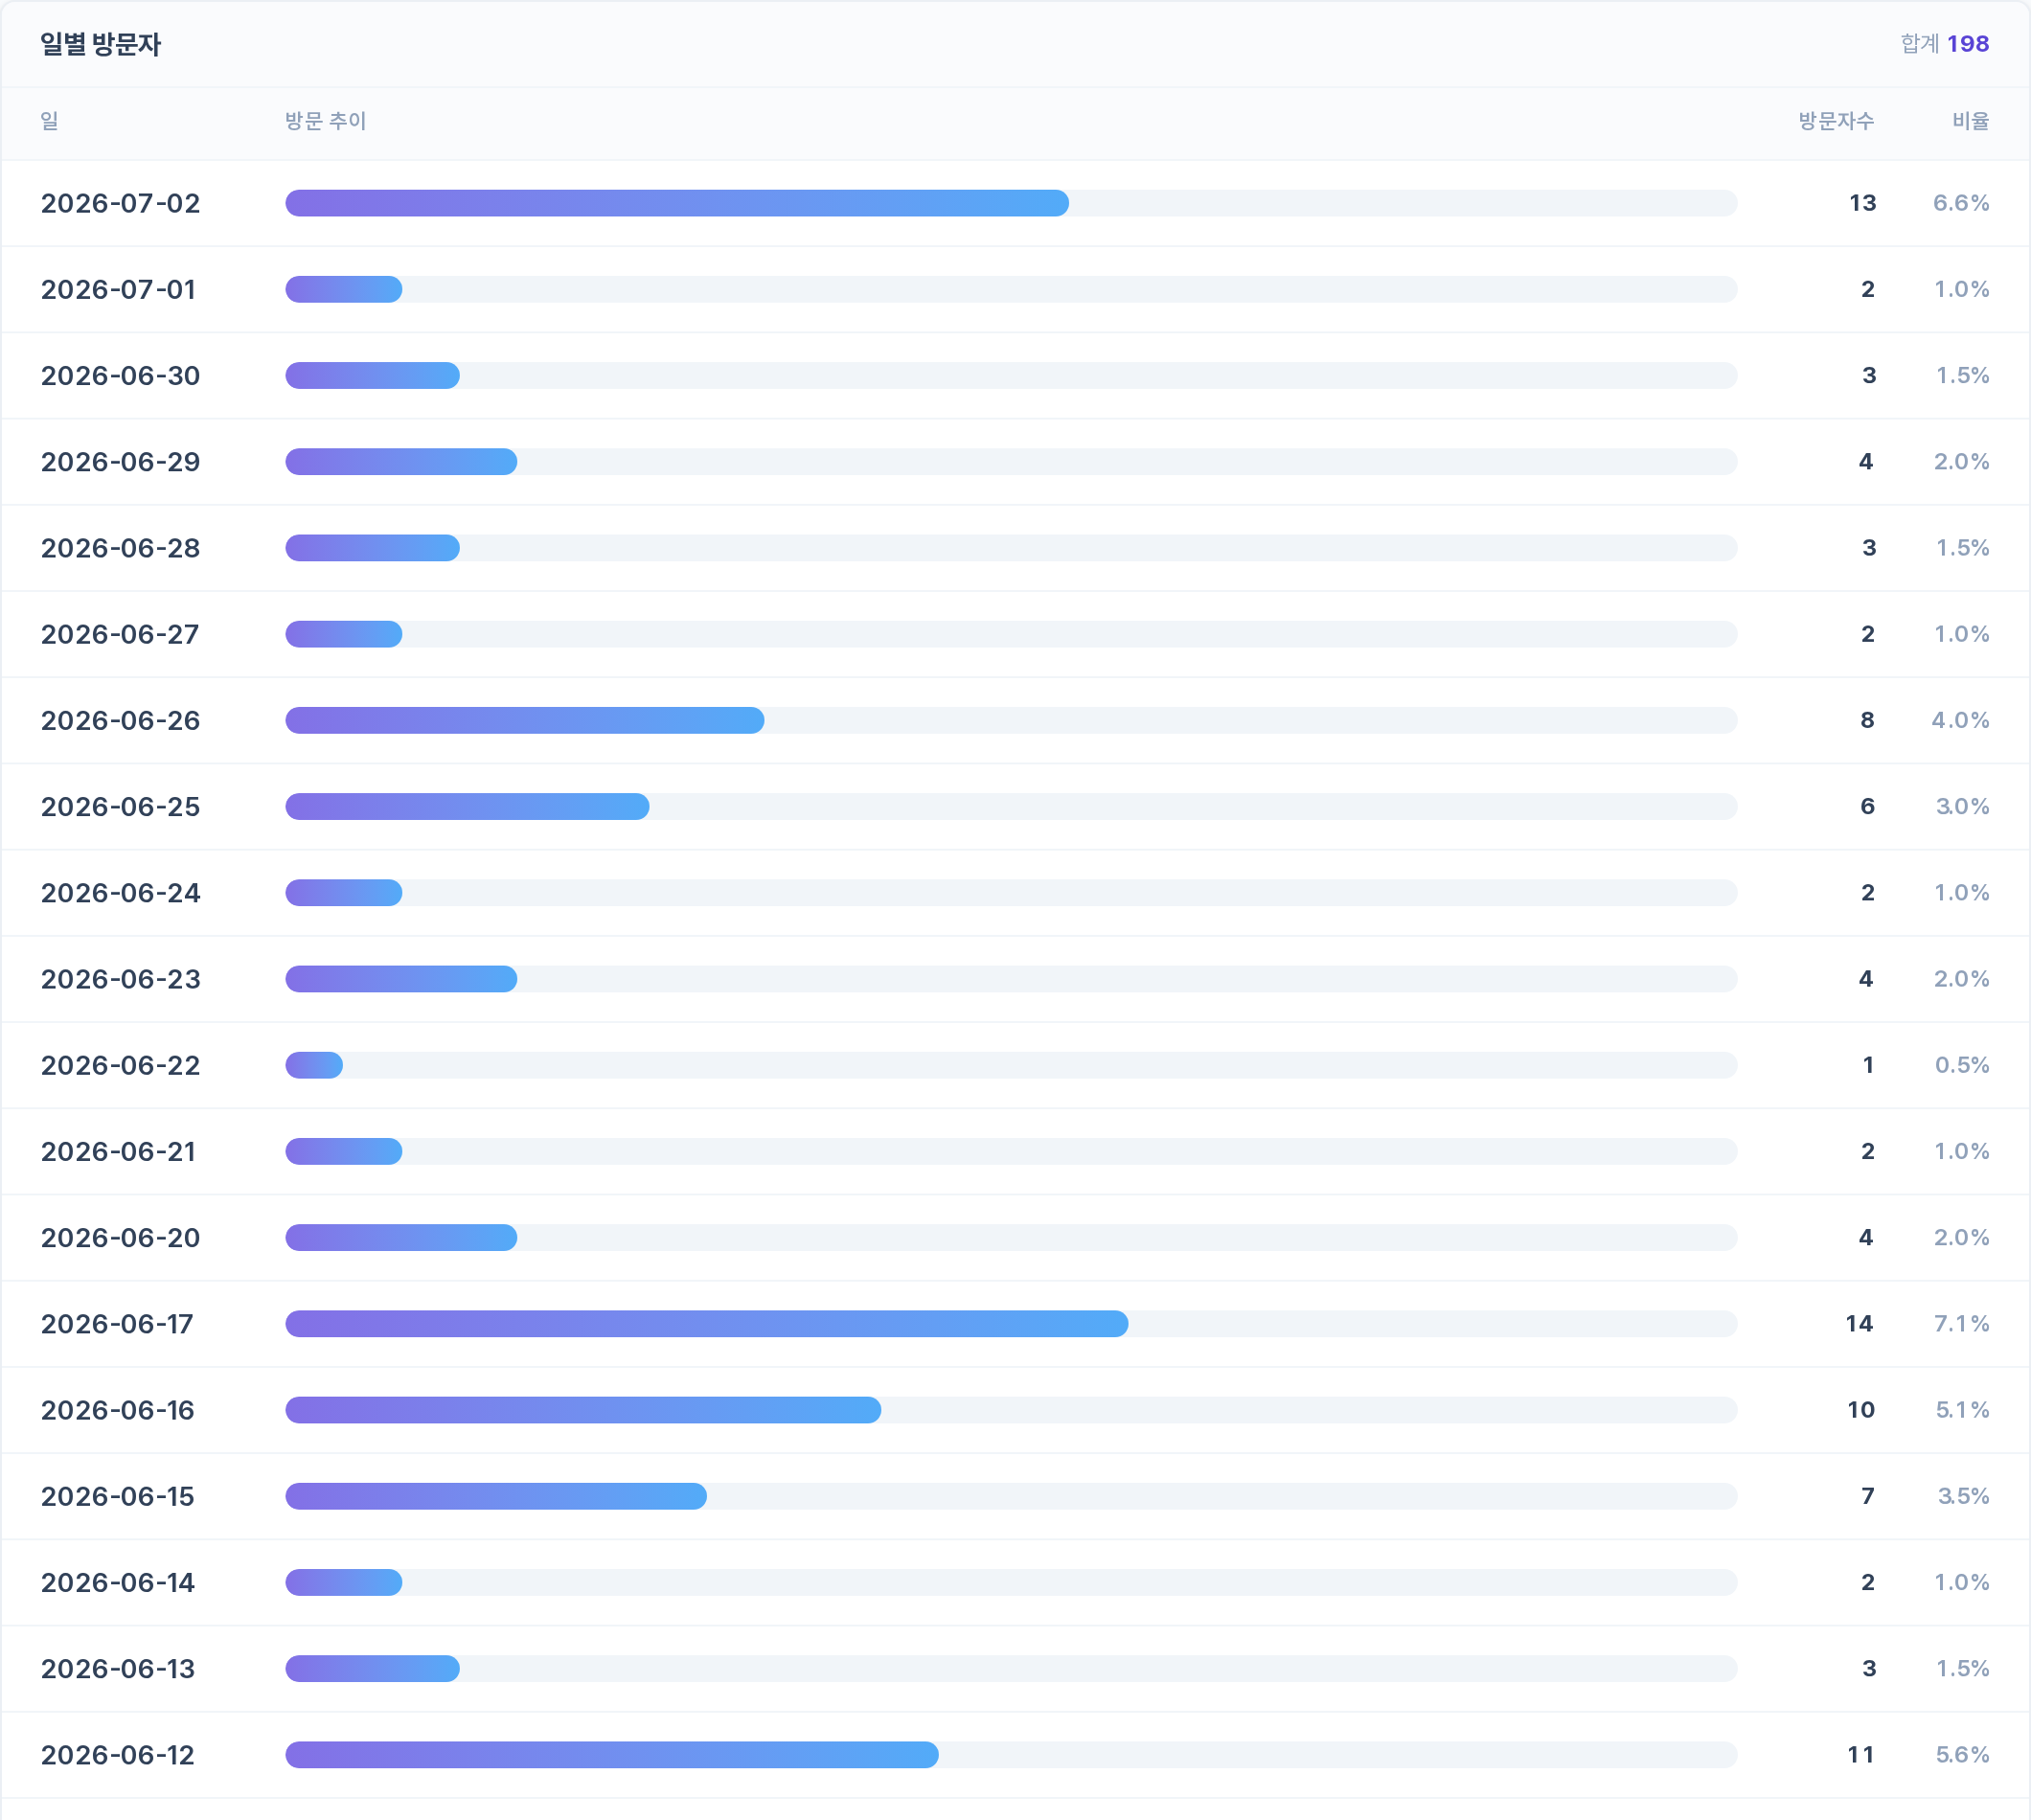Select the 2026-06-21 date

pyautogui.click(x=118, y=1151)
